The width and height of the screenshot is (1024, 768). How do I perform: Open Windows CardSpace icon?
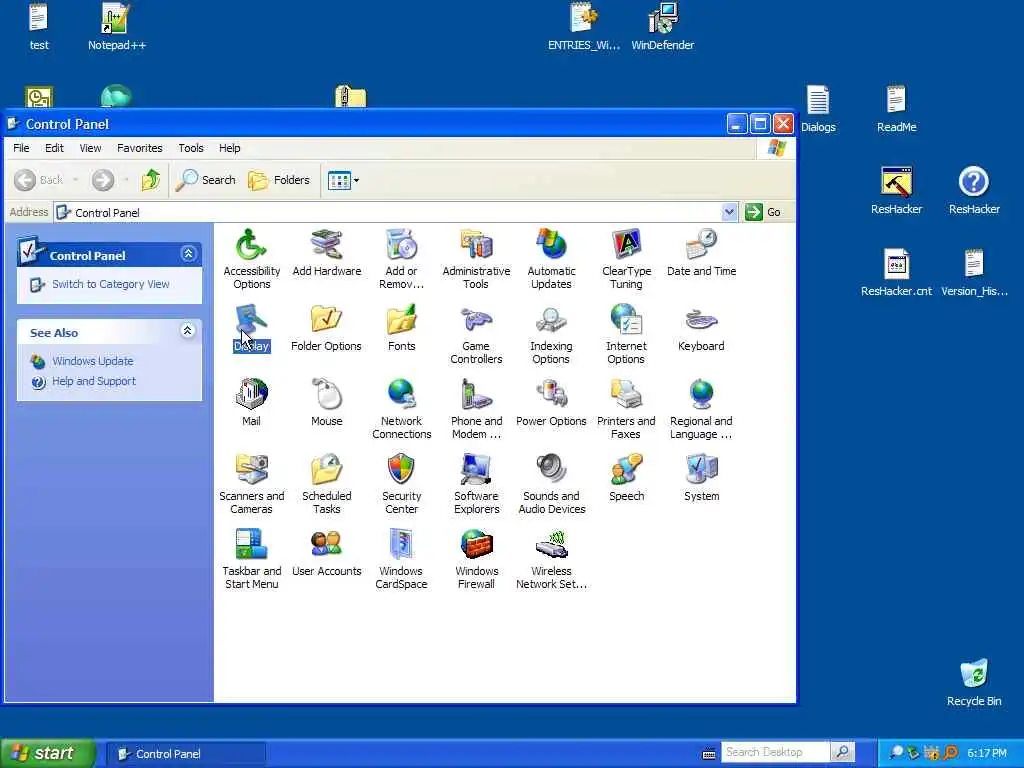click(401, 545)
